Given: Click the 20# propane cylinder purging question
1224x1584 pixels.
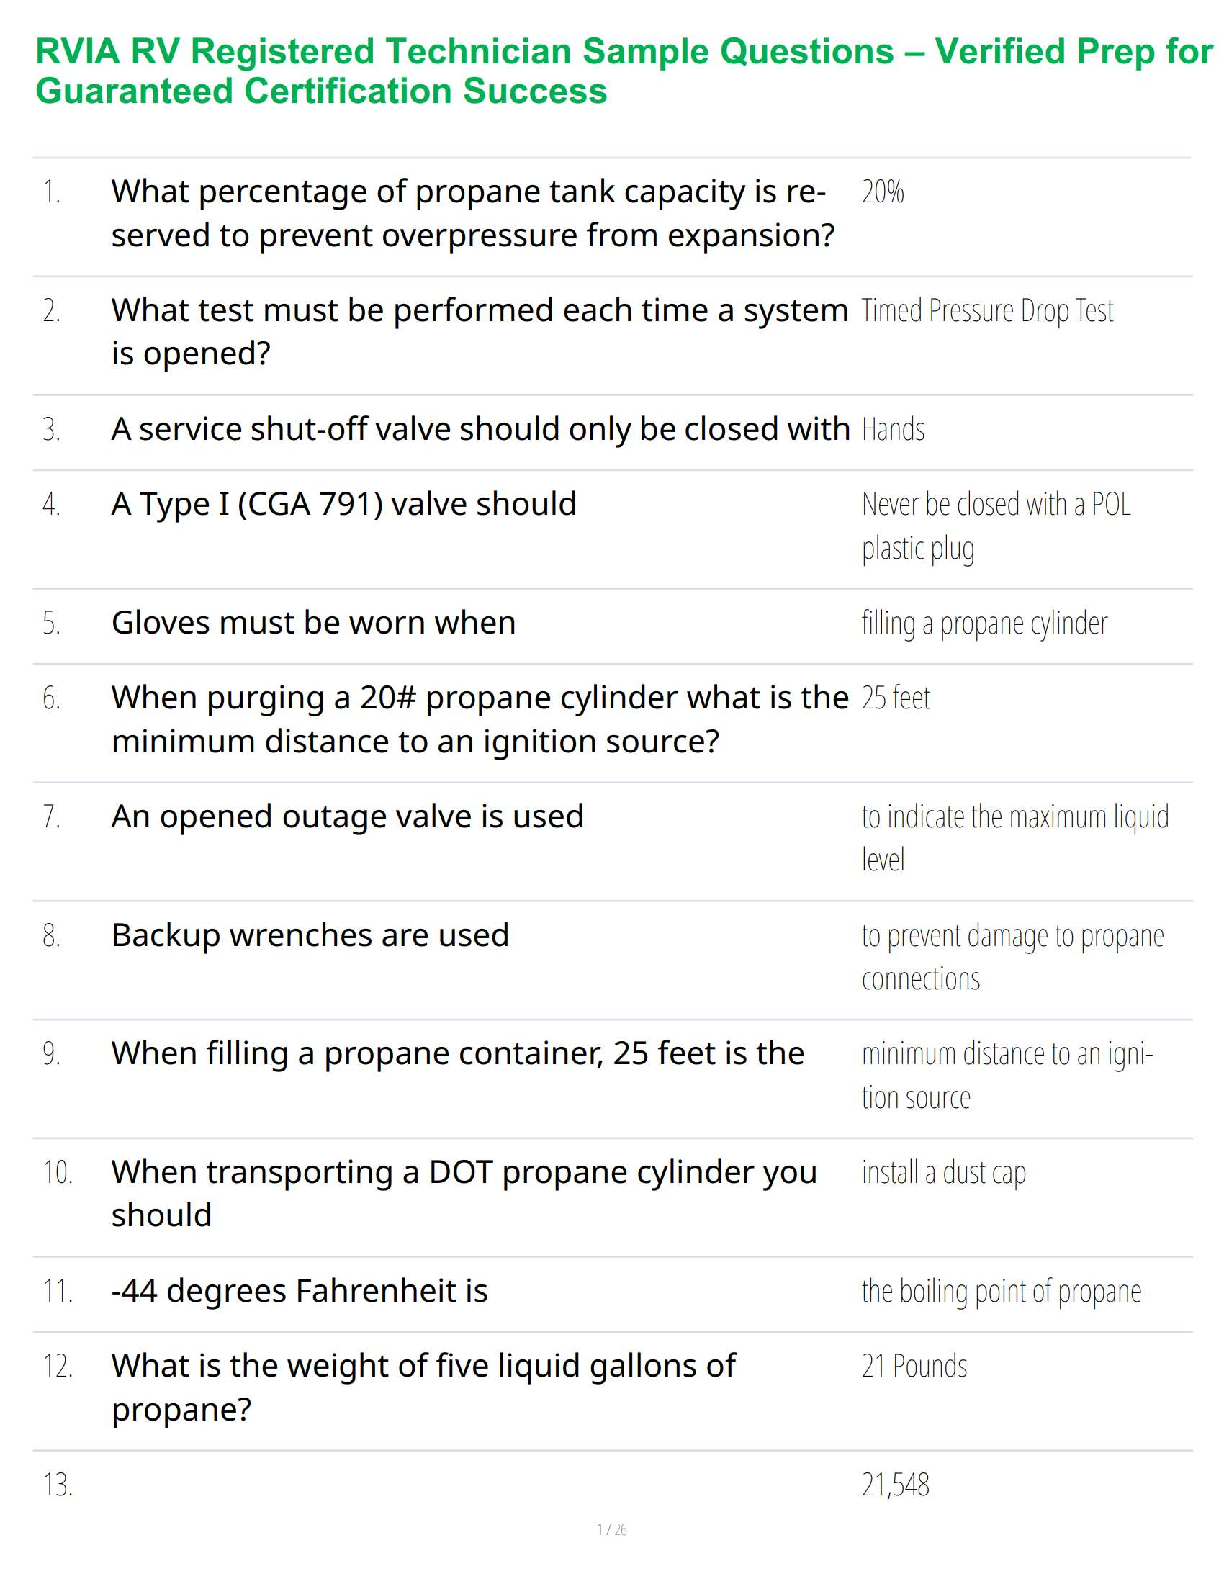Looking at the screenshot, I should point(479,719).
